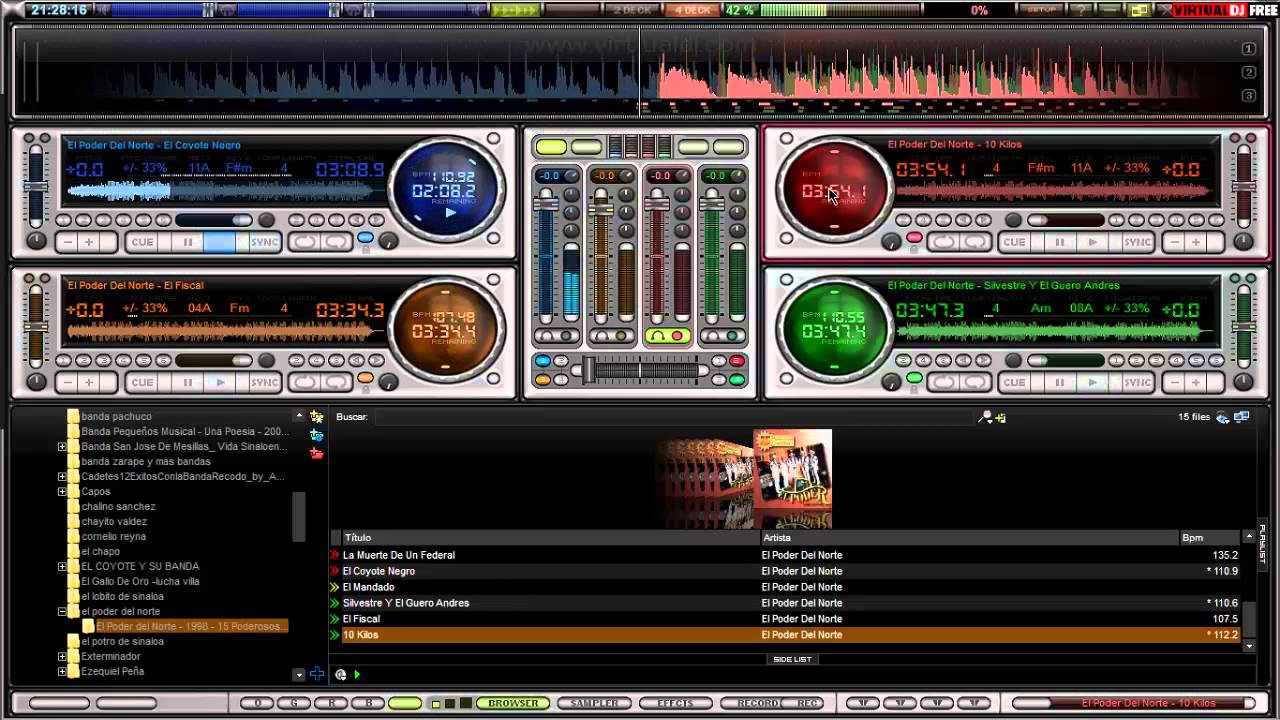Select the el chapo folder
The width and height of the screenshot is (1280, 720).
100,551
